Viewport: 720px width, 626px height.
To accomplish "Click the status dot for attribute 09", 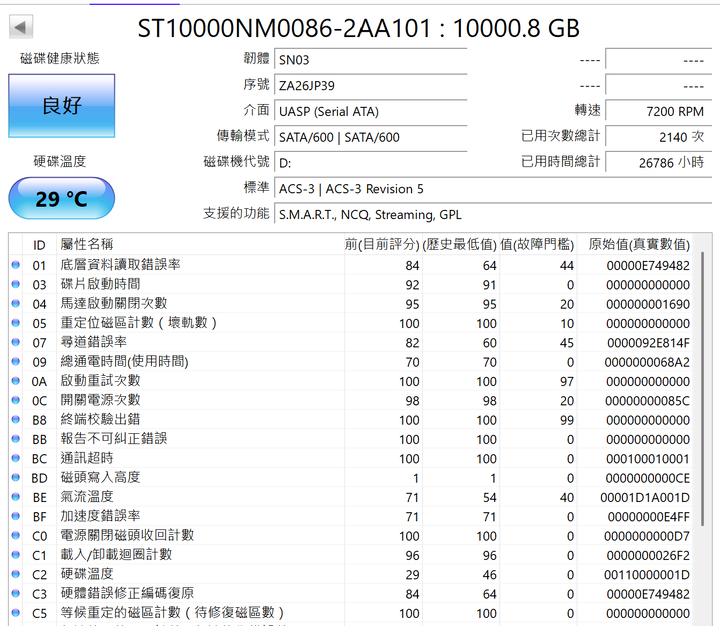I will [x=16, y=361].
